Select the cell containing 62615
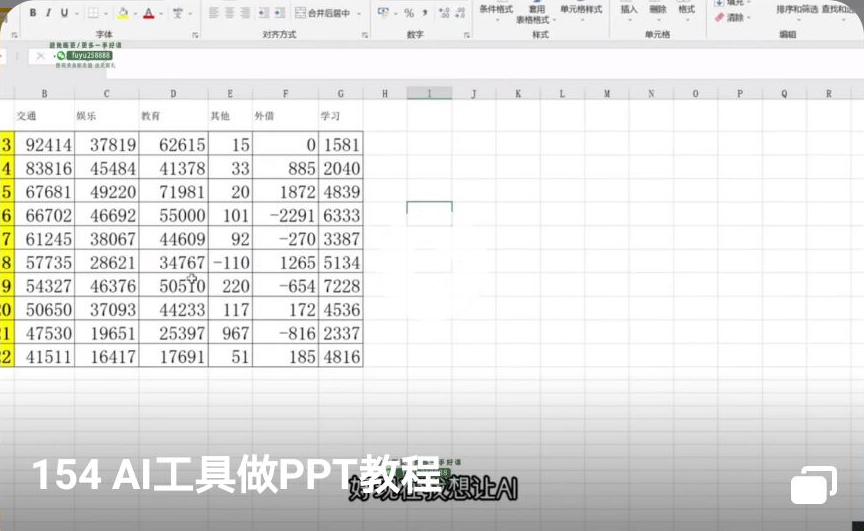The height and width of the screenshot is (531, 864). click(173, 145)
